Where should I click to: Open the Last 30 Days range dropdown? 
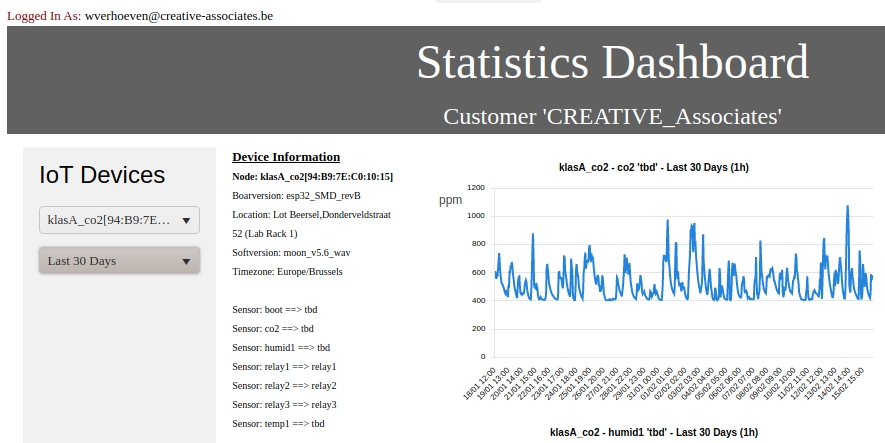119,261
